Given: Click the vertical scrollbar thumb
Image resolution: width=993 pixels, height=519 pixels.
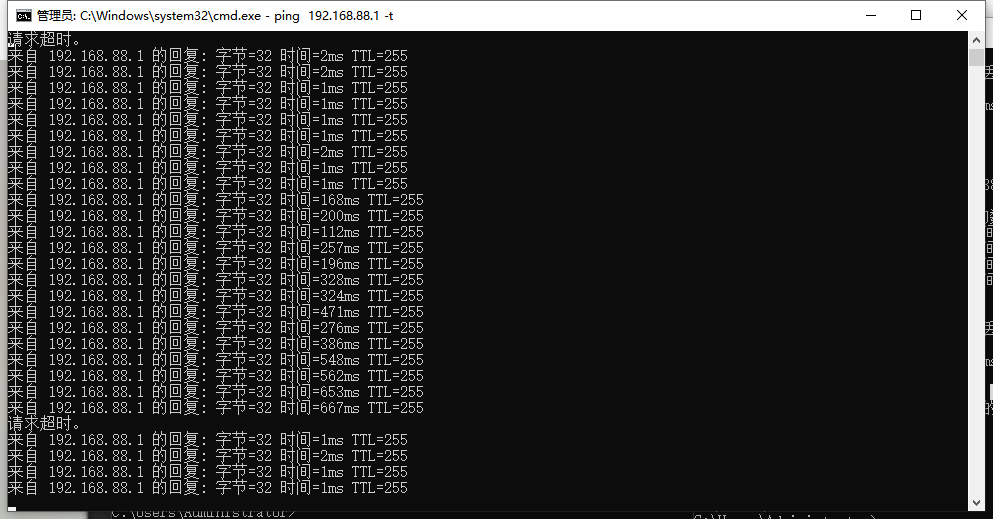Looking at the screenshot, I should tap(976, 58).
